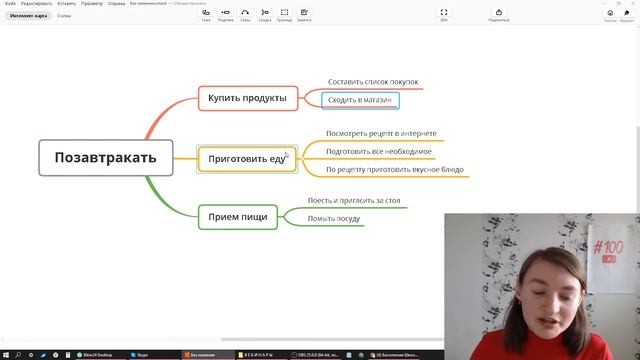Click the horizontal scrollbar at the bottom
This screenshot has height=360, width=640.
coord(332,339)
